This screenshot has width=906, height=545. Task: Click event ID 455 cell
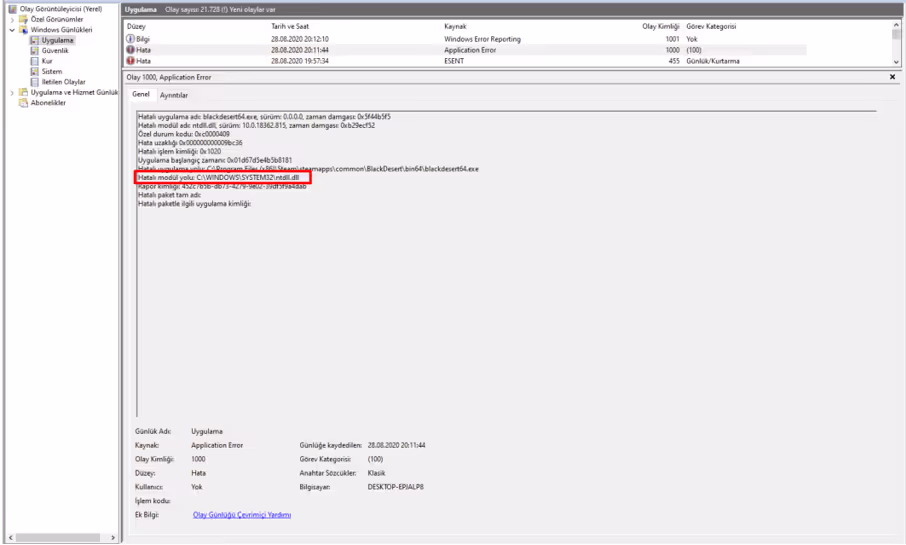pyautogui.click(x=674, y=61)
